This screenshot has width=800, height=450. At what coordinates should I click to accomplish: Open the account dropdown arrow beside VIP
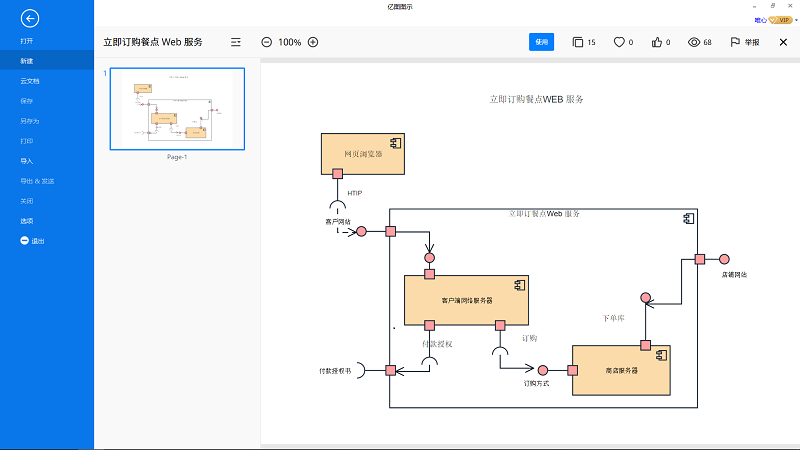796,20
